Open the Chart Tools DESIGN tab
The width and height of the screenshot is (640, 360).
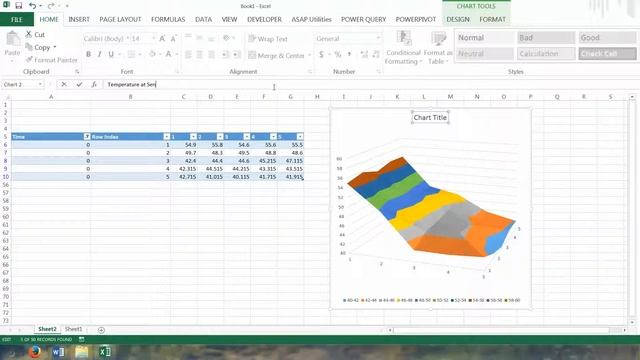[x=458, y=19]
